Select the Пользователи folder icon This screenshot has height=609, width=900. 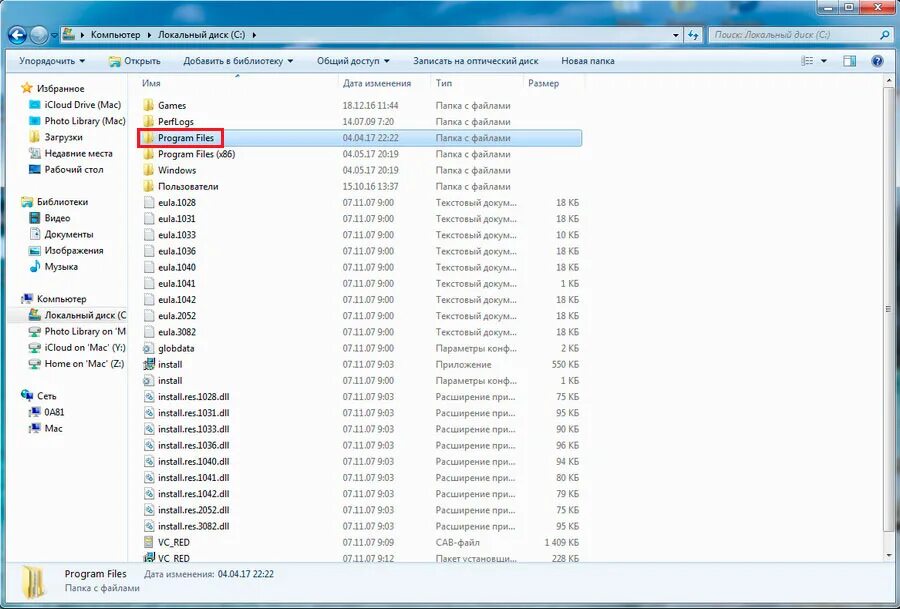149,186
